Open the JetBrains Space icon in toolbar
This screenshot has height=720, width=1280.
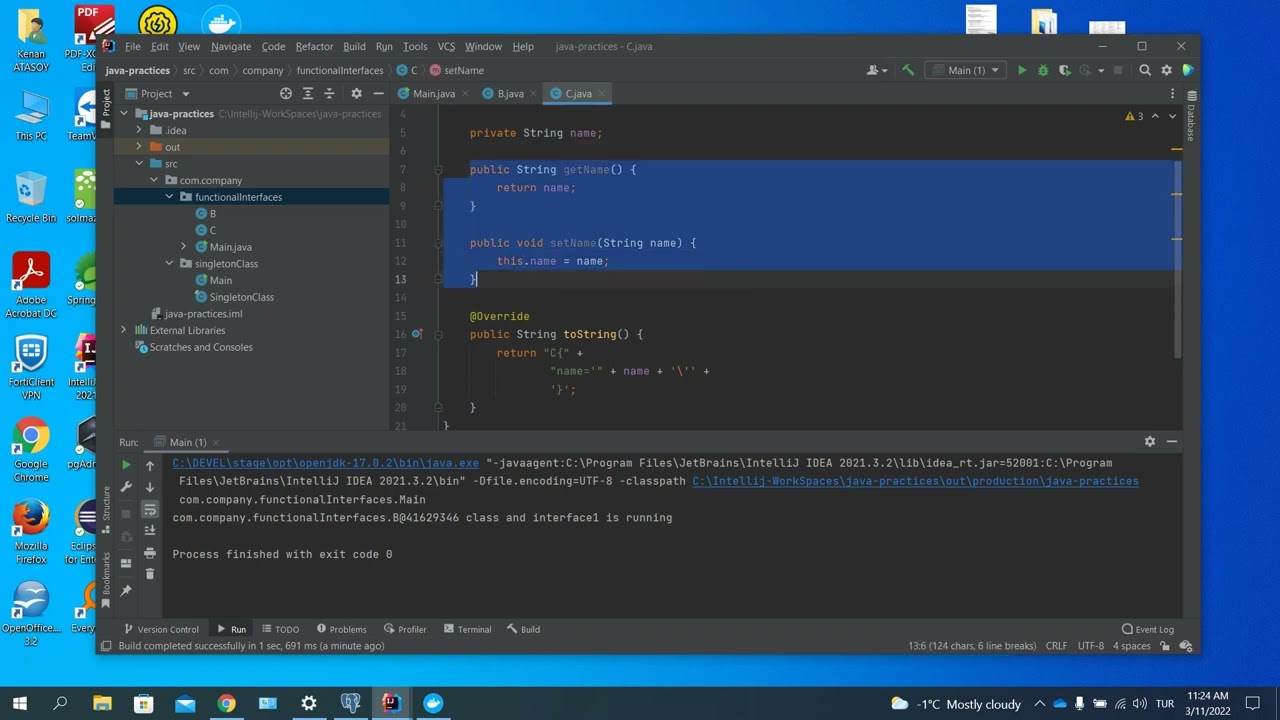(x=1187, y=70)
